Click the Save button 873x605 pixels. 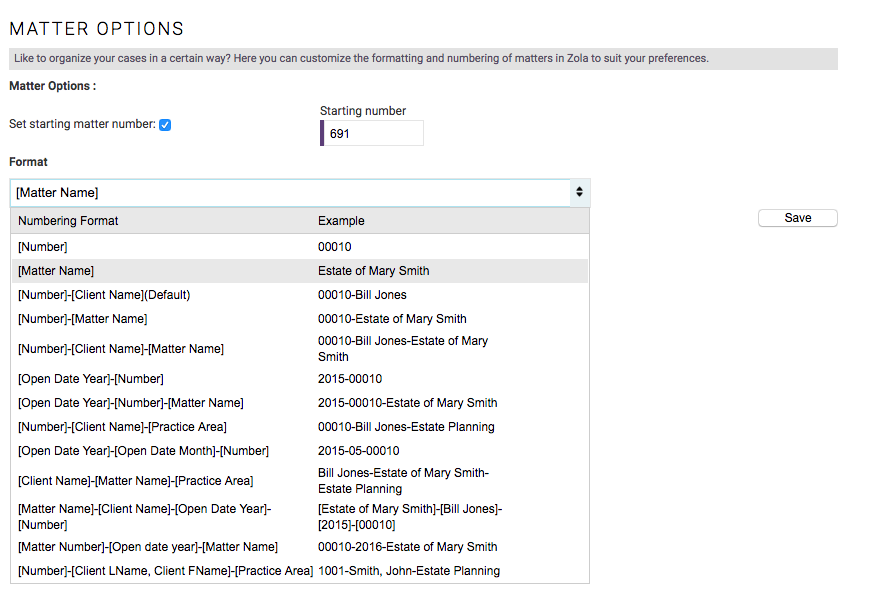point(797,218)
